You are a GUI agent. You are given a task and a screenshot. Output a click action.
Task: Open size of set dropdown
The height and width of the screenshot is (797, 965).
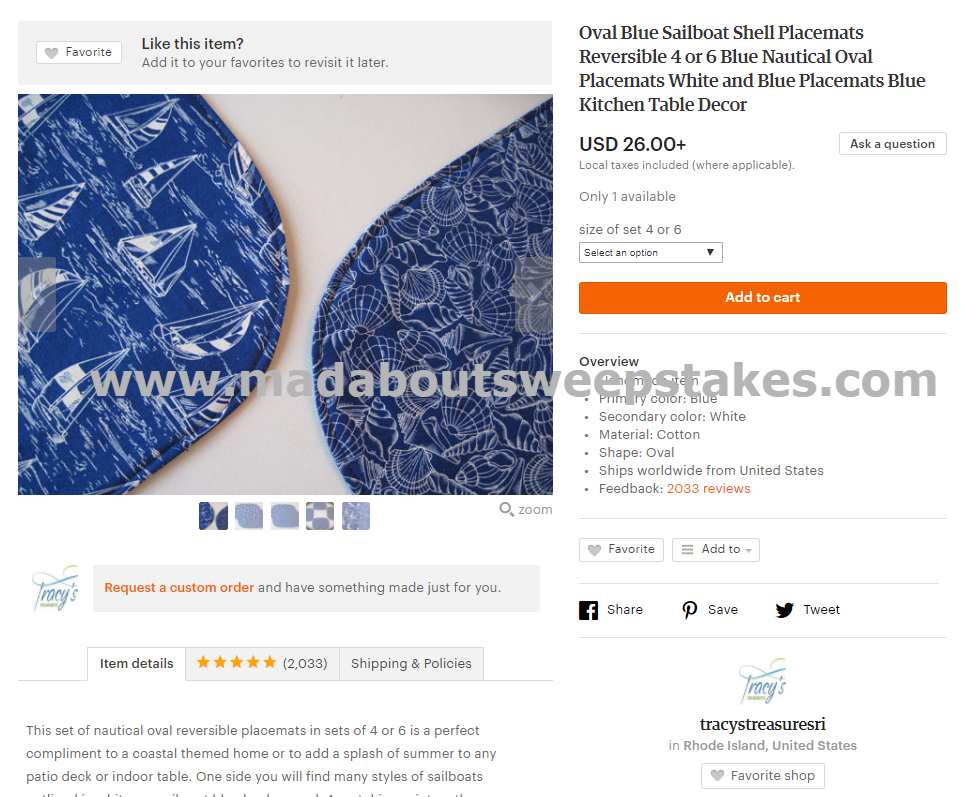pos(651,252)
